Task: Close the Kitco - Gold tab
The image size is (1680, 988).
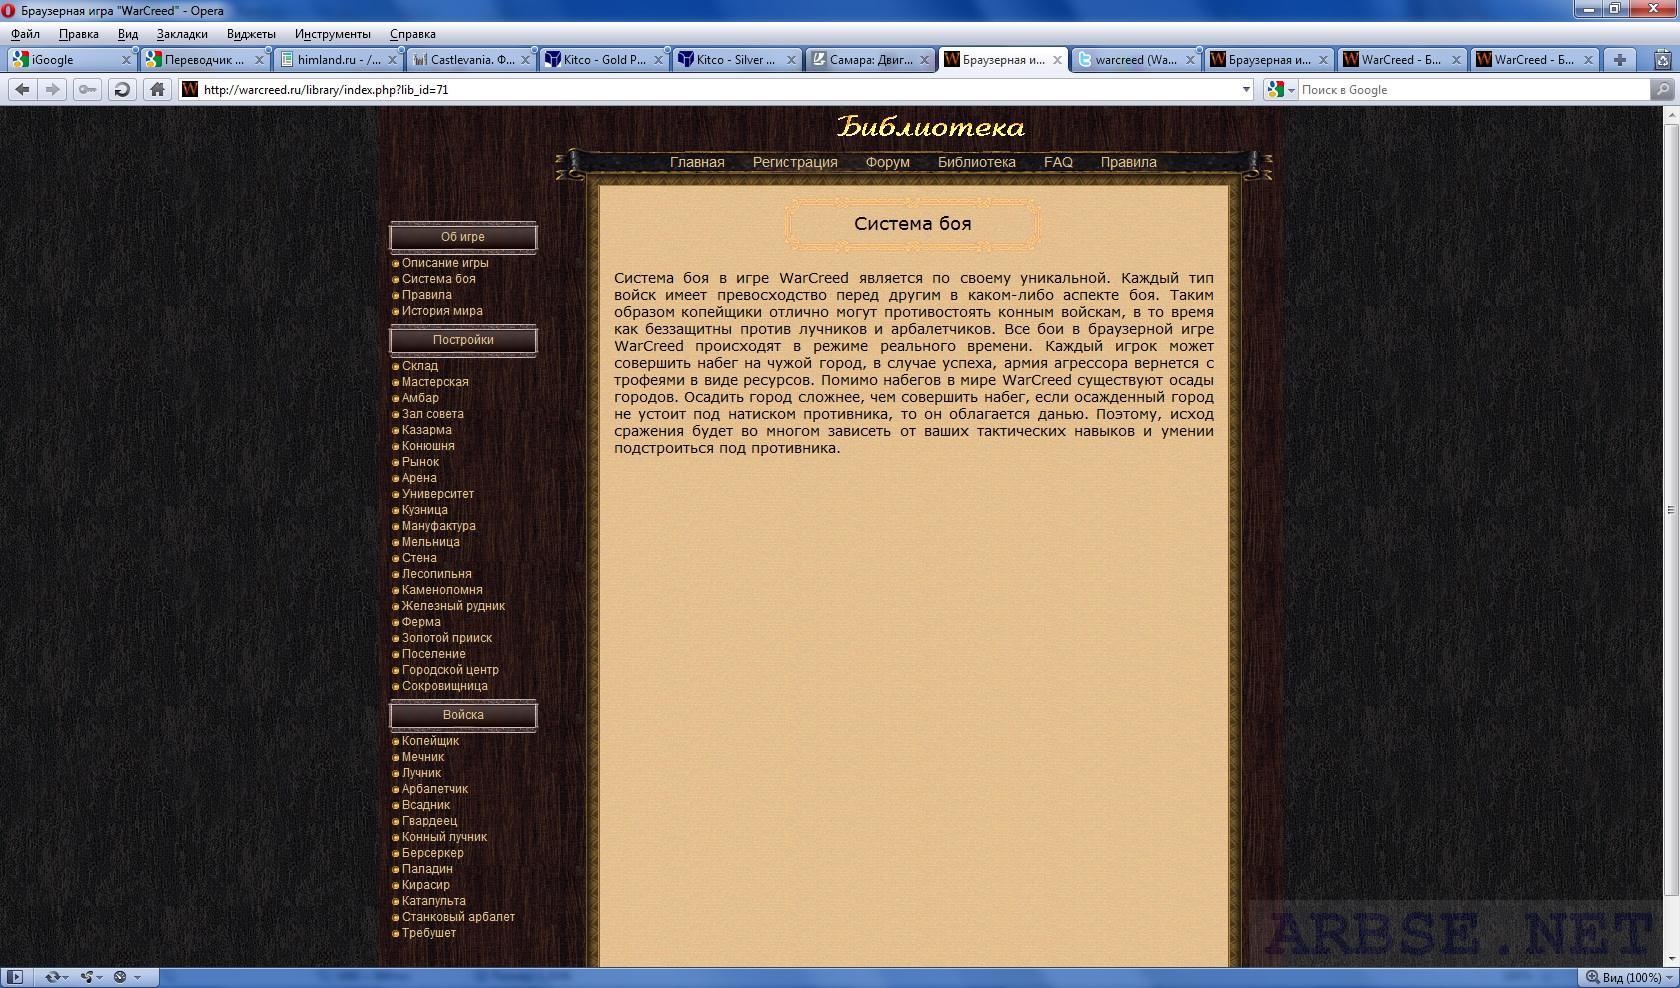Action: coord(658,60)
